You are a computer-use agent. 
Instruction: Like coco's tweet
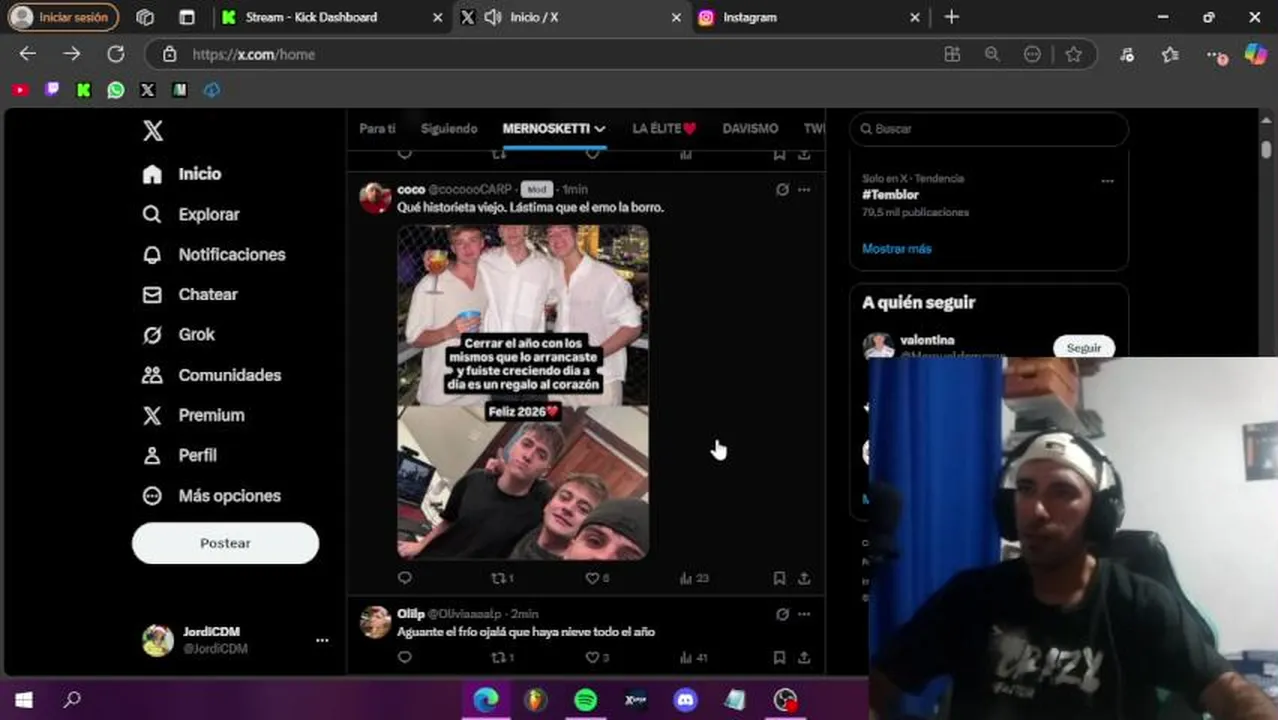tap(597, 578)
